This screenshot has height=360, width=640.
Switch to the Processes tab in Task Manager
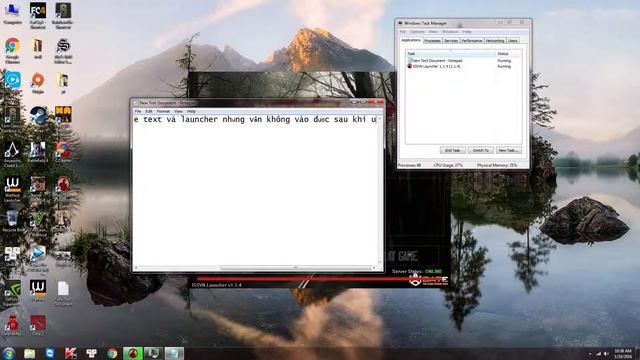432,40
